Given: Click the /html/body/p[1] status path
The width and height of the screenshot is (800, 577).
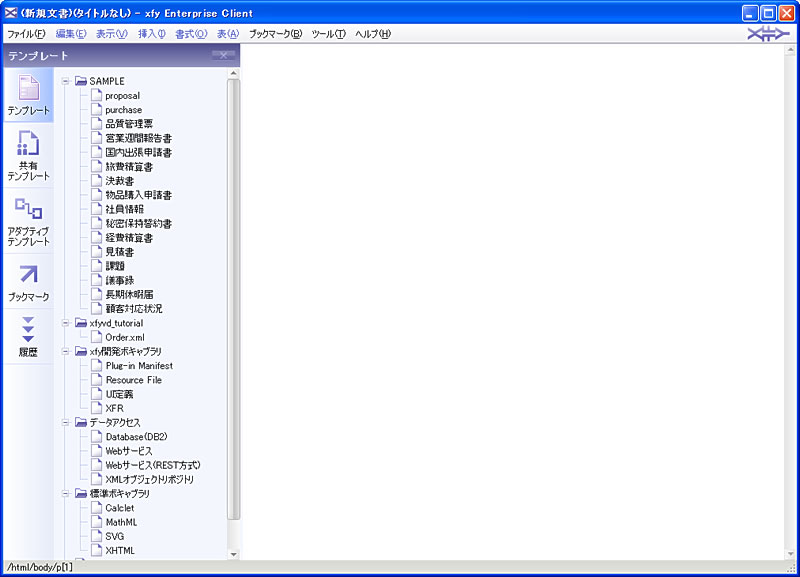Looking at the screenshot, I should coord(40,567).
